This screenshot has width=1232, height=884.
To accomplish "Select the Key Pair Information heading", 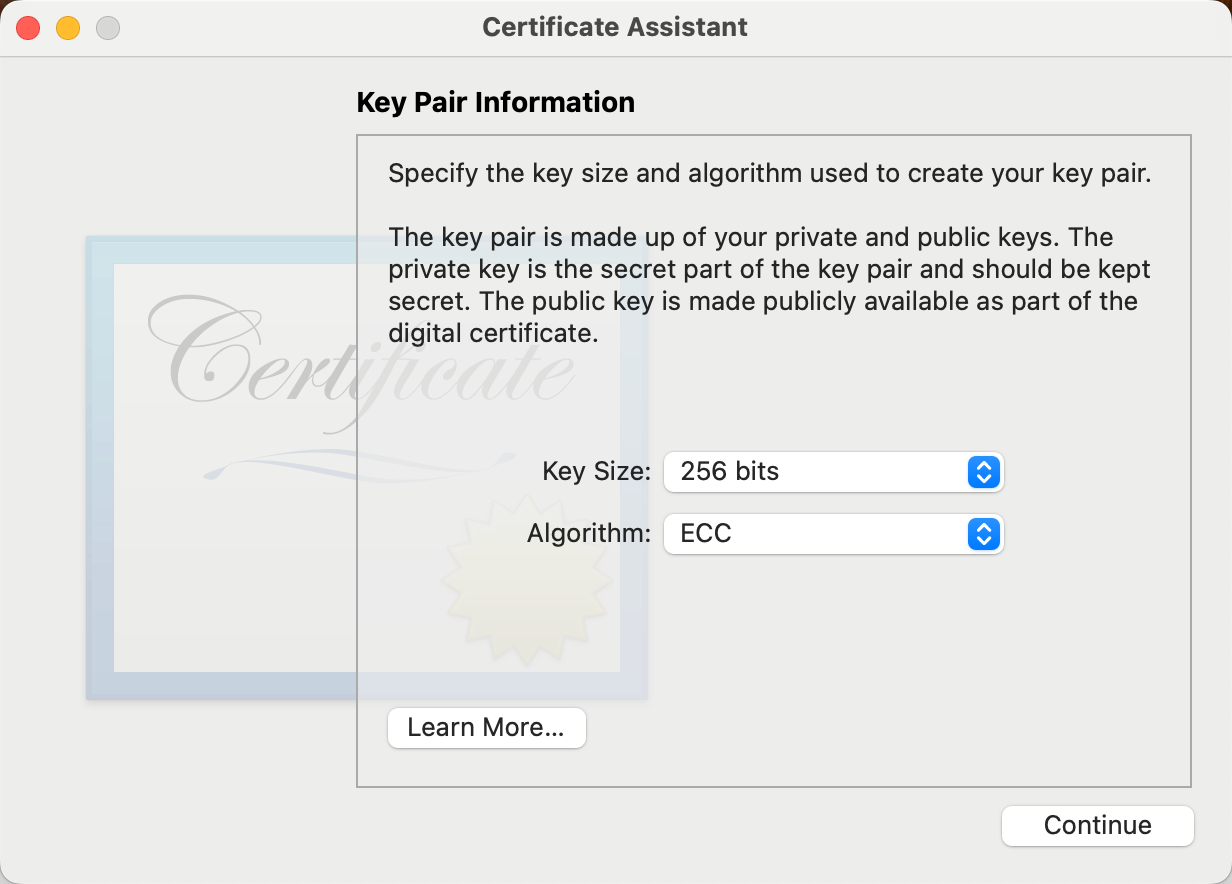I will coord(496,102).
